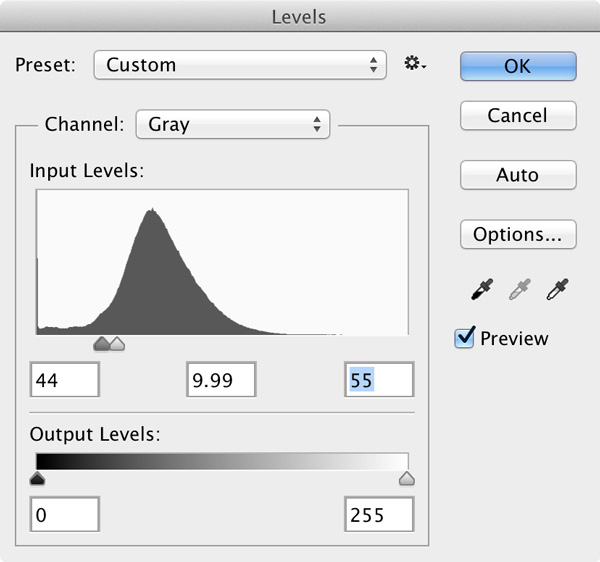Toggle the Preview checkbox

click(465, 338)
